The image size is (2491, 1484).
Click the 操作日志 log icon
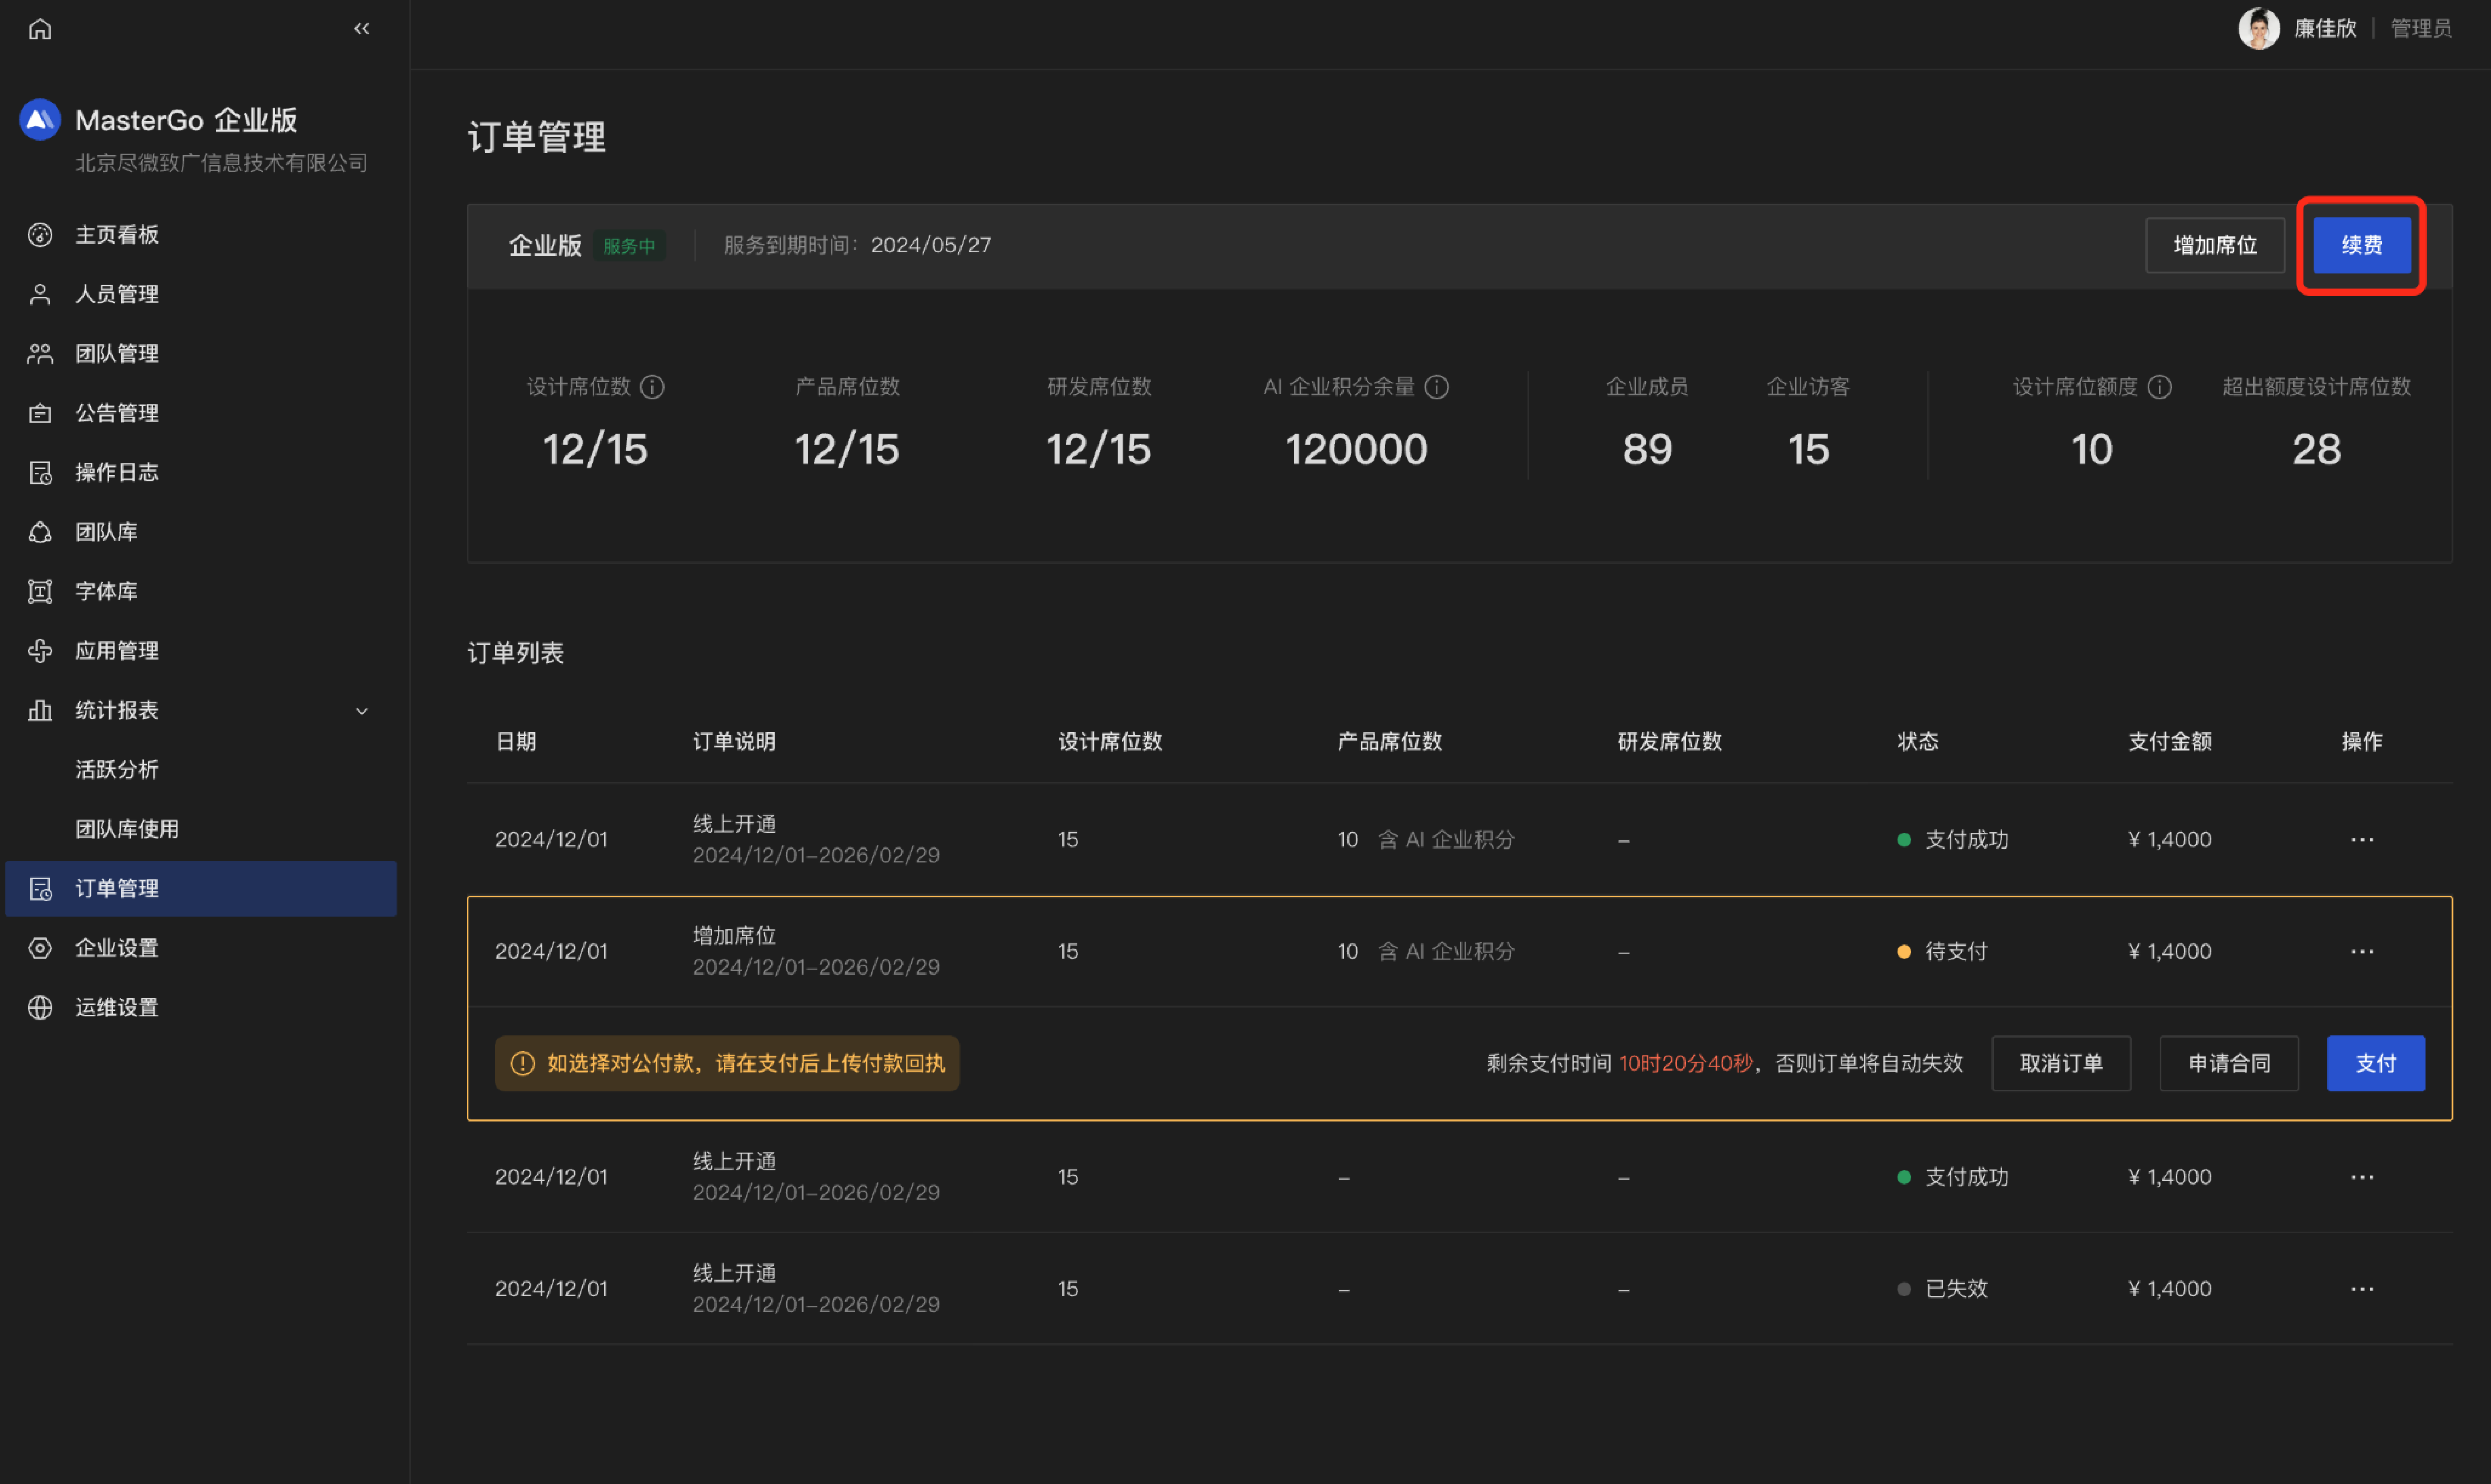40,472
